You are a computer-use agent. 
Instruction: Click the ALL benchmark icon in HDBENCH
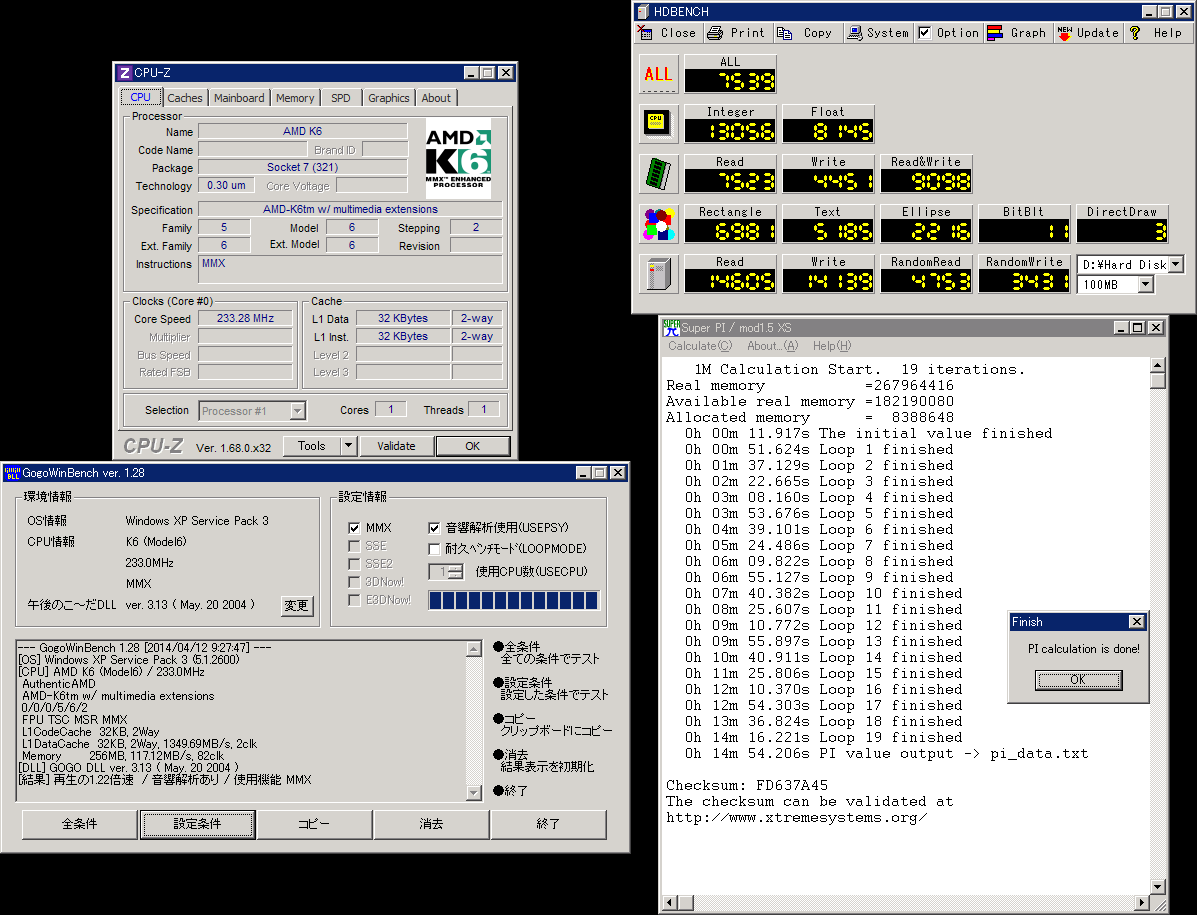click(658, 73)
